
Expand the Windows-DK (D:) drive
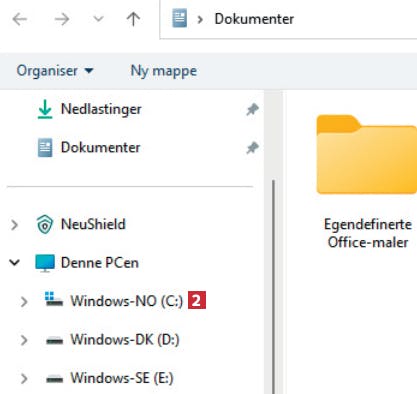coord(24,340)
